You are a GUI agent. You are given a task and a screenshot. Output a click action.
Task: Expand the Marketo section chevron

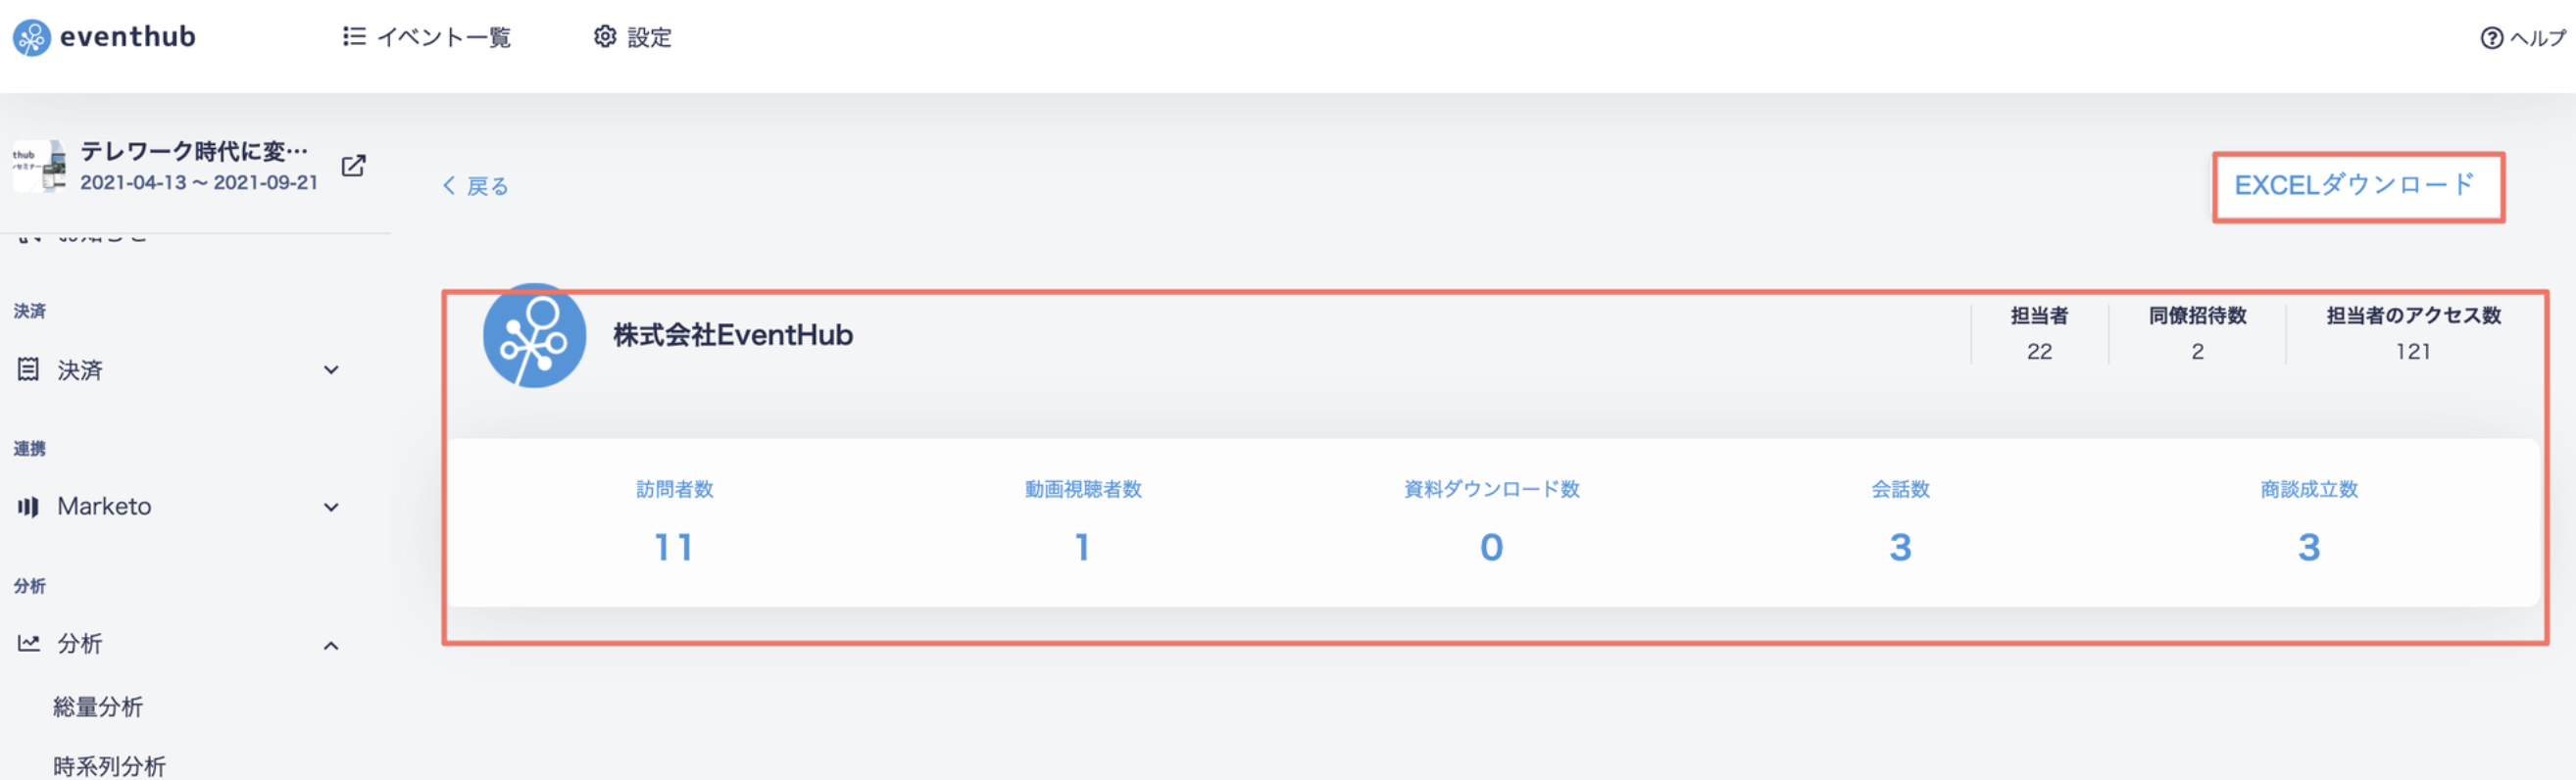[x=331, y=507]
